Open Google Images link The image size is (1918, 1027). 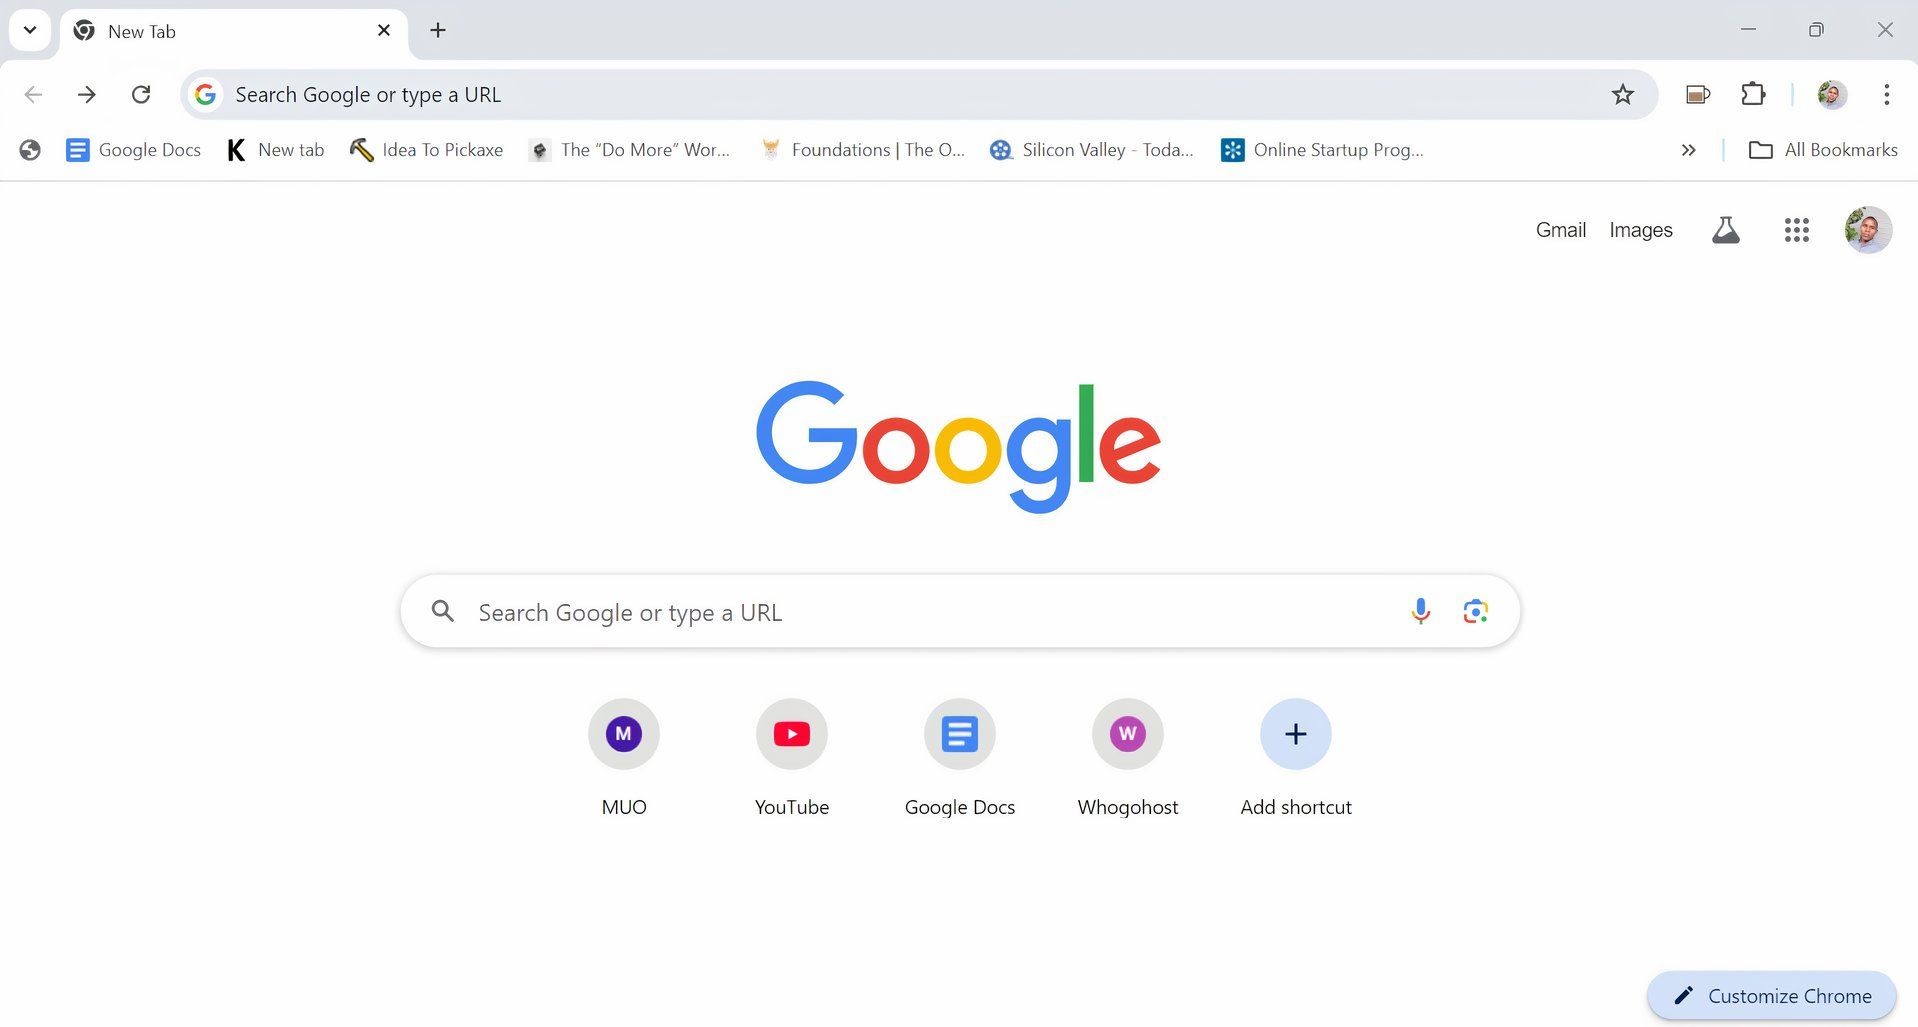click(x=1640, y=230)
